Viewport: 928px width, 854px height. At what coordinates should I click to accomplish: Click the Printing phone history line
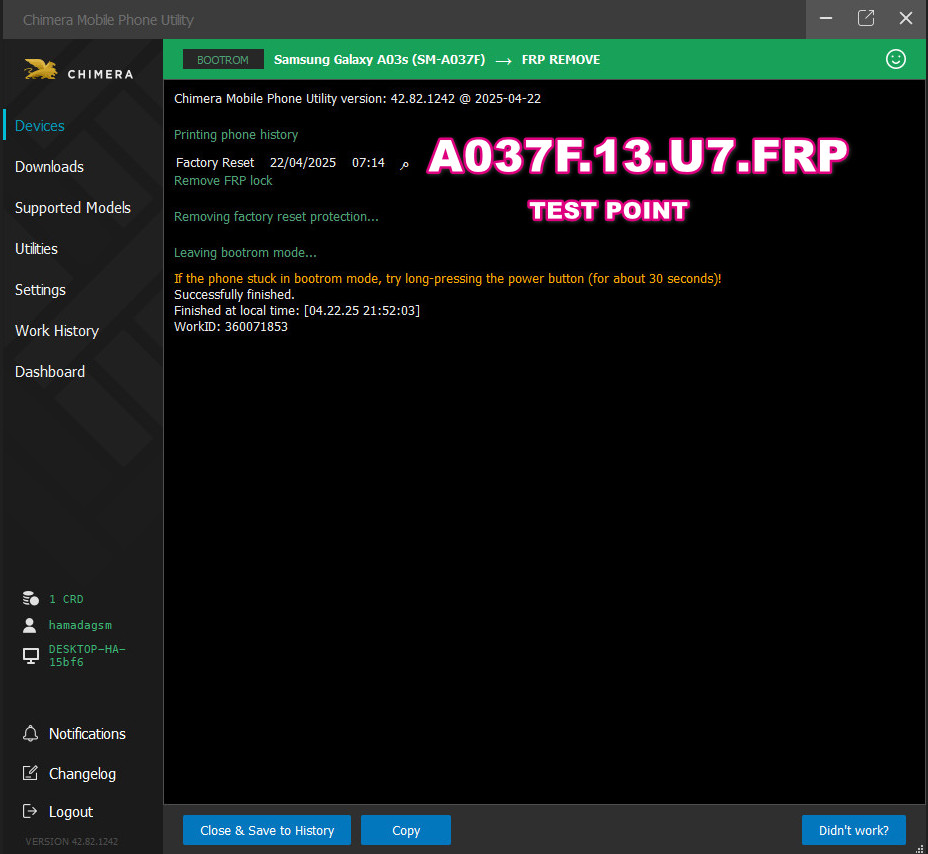coord(236,135)
